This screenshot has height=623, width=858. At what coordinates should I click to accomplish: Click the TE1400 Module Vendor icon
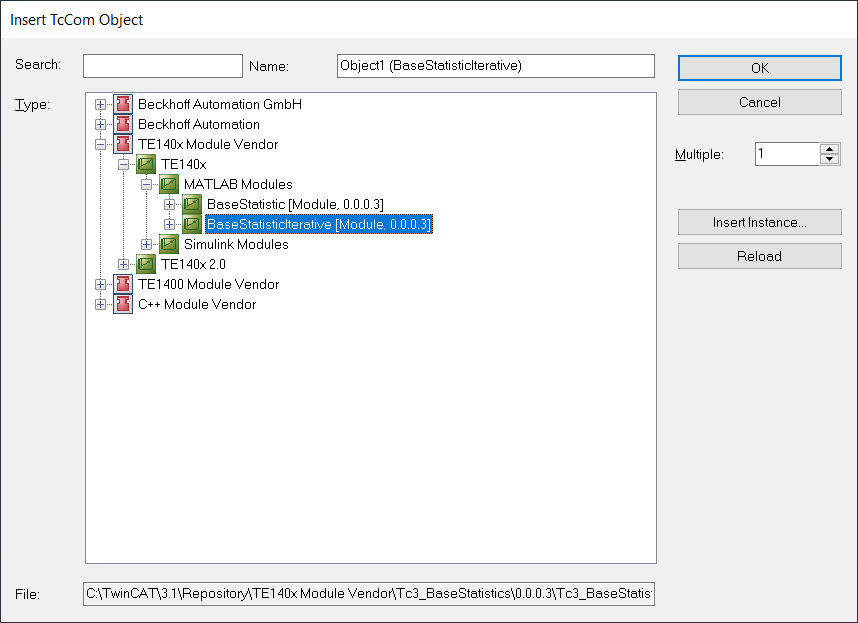(x=123, y=284)
